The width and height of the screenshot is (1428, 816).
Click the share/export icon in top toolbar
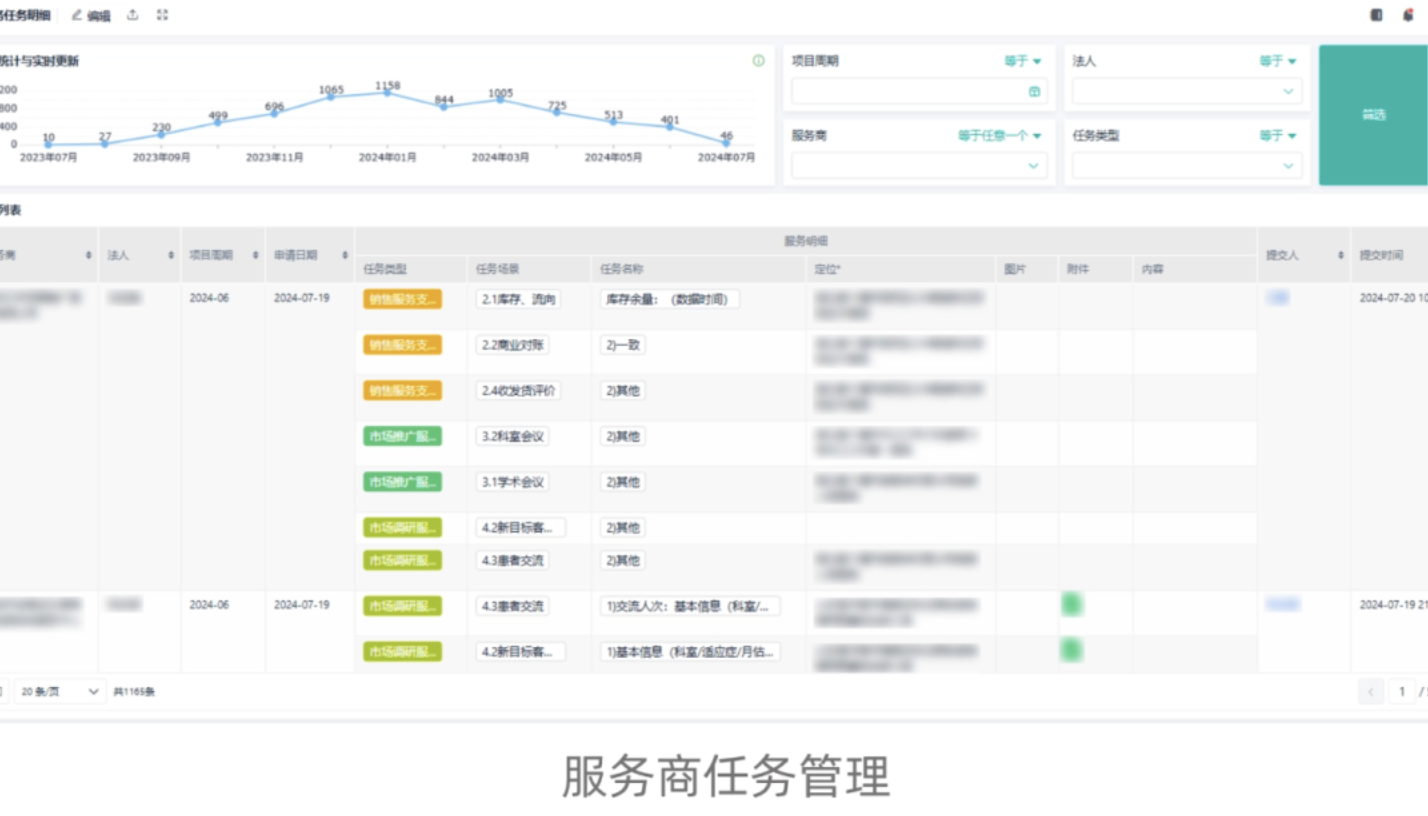[x=133, y=15]
